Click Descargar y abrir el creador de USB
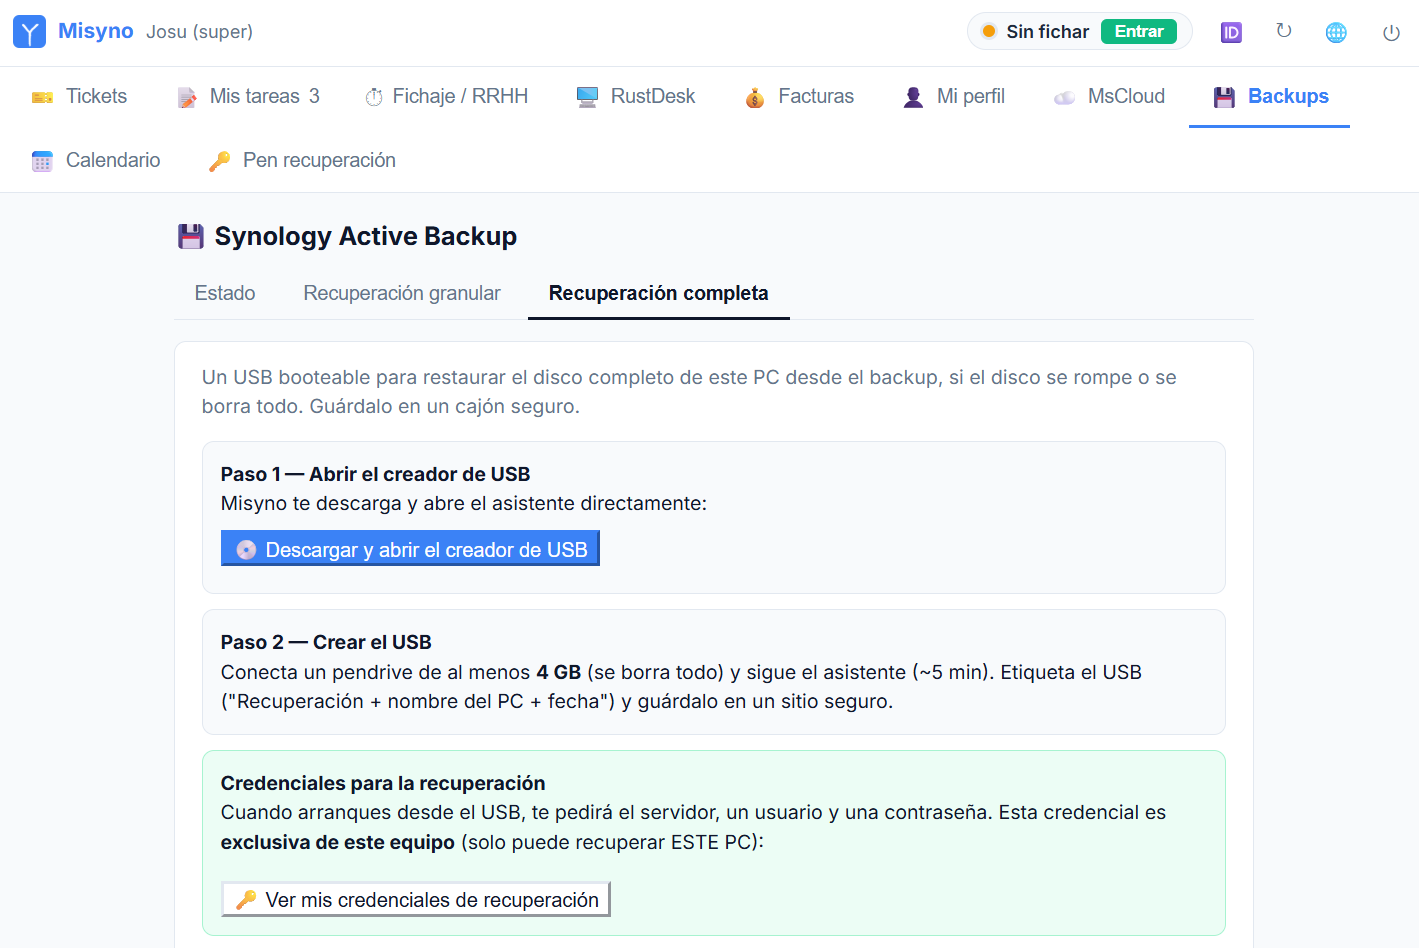 point(410,549)
